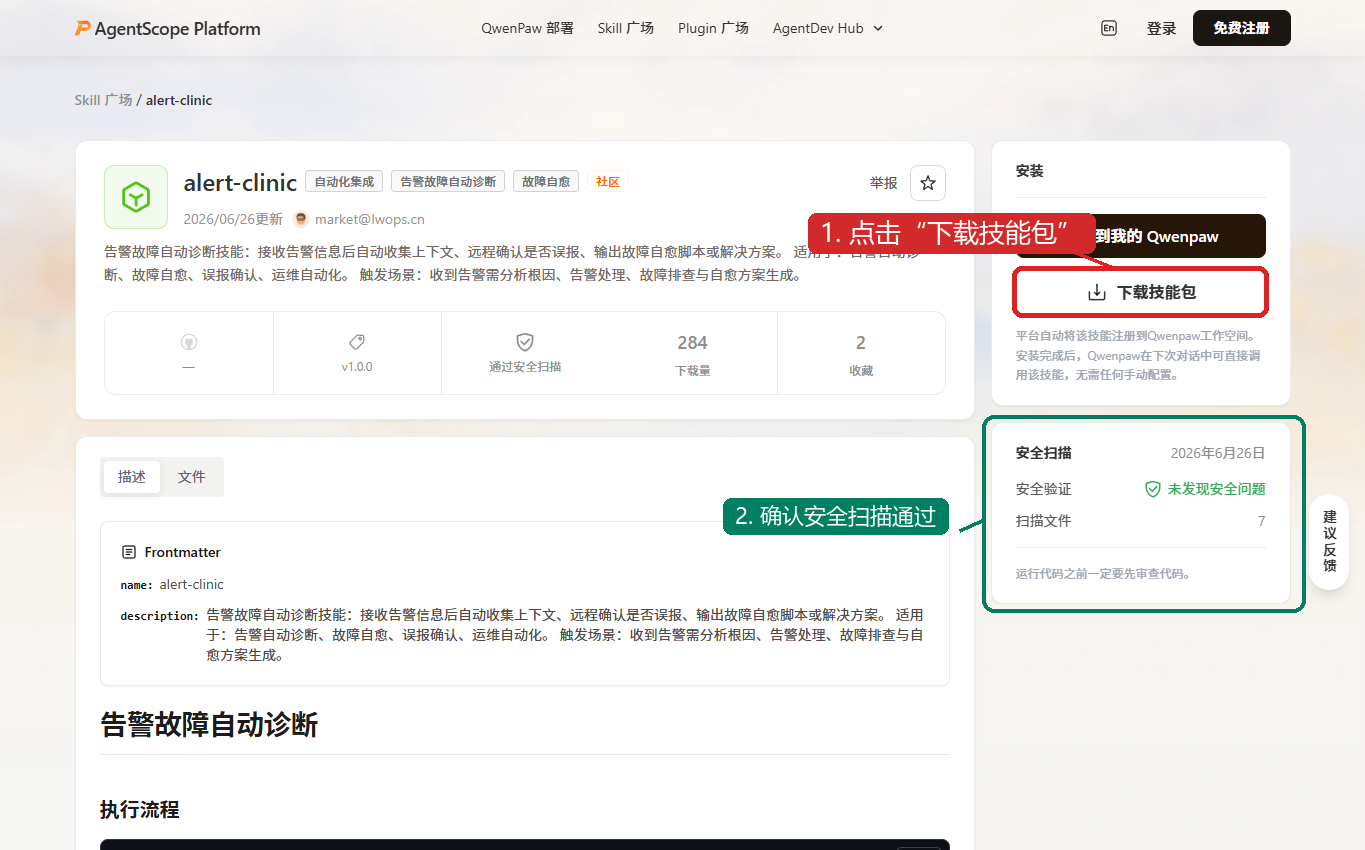Click the name value alert-clinic in Frontmatter
This screenshot has width=1365, height=850.
(192, 584)
